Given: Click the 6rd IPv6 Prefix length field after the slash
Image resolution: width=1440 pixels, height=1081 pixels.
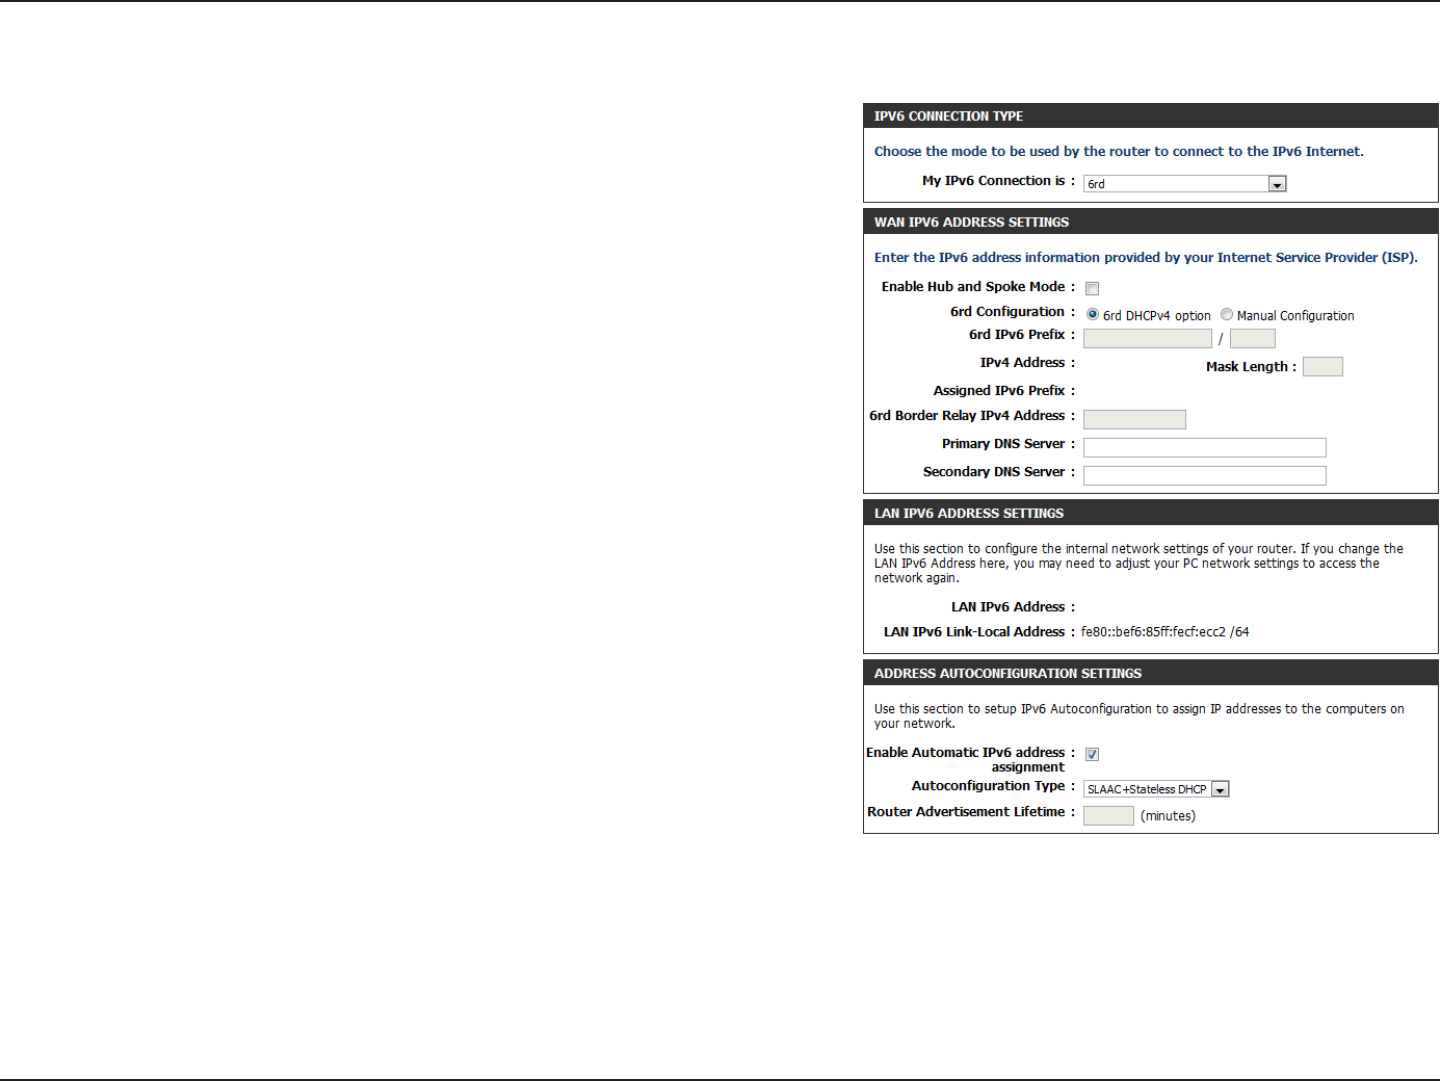Looking at the screenshot, I should pos(1252,339).
